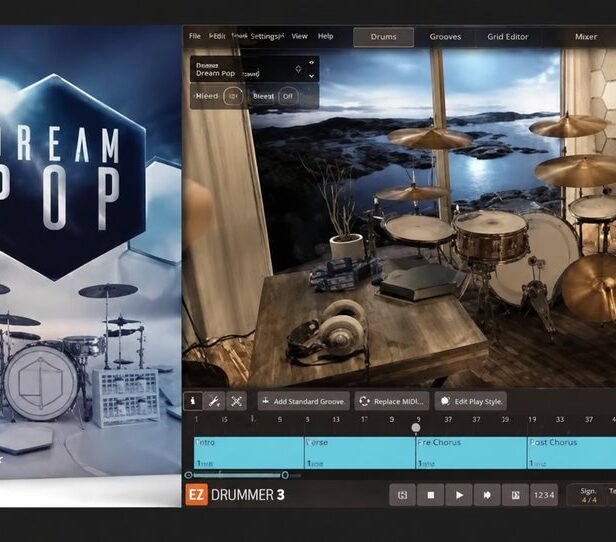Click the Record button in transport
The width and height of the screenshot is (616, 542).
tap(487, 495)
